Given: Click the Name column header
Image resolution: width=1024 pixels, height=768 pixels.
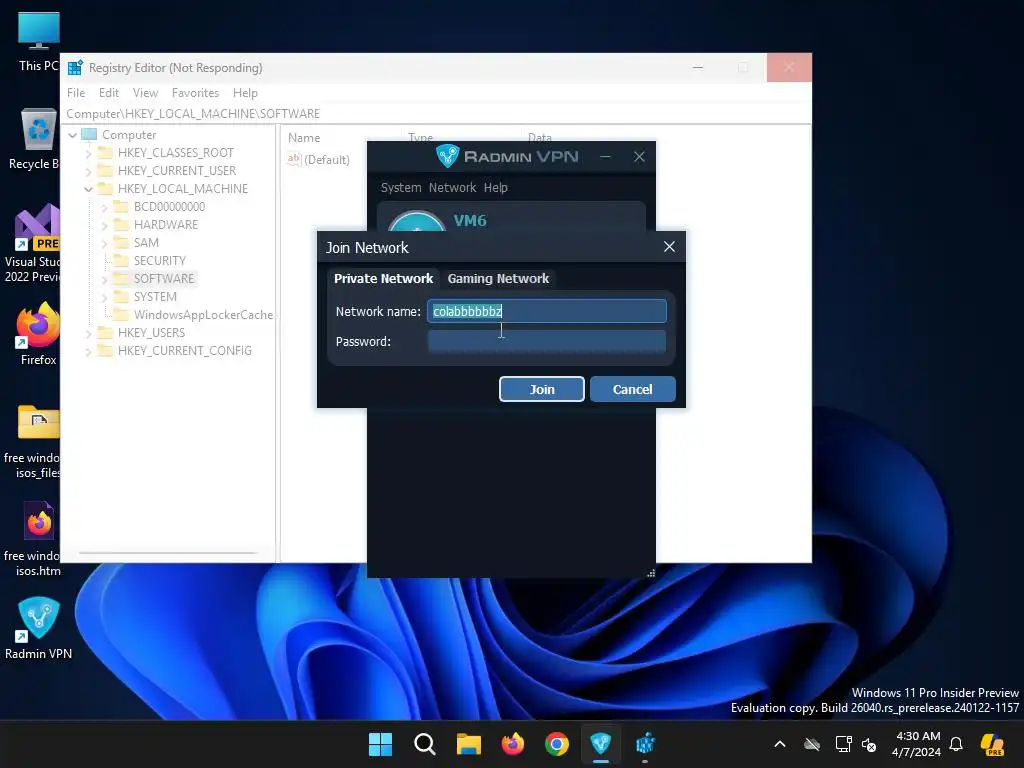Looking at the screenshot, I should pyautogui.click(x=304, y=138).
